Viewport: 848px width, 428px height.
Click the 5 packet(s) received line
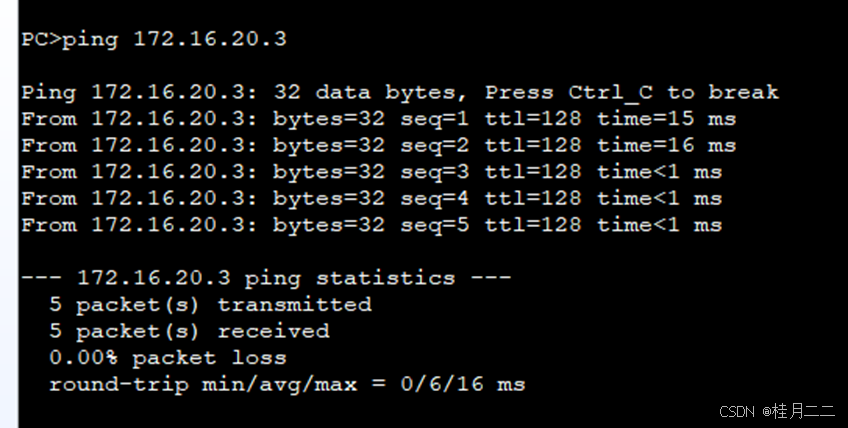(x=189, y=331)
